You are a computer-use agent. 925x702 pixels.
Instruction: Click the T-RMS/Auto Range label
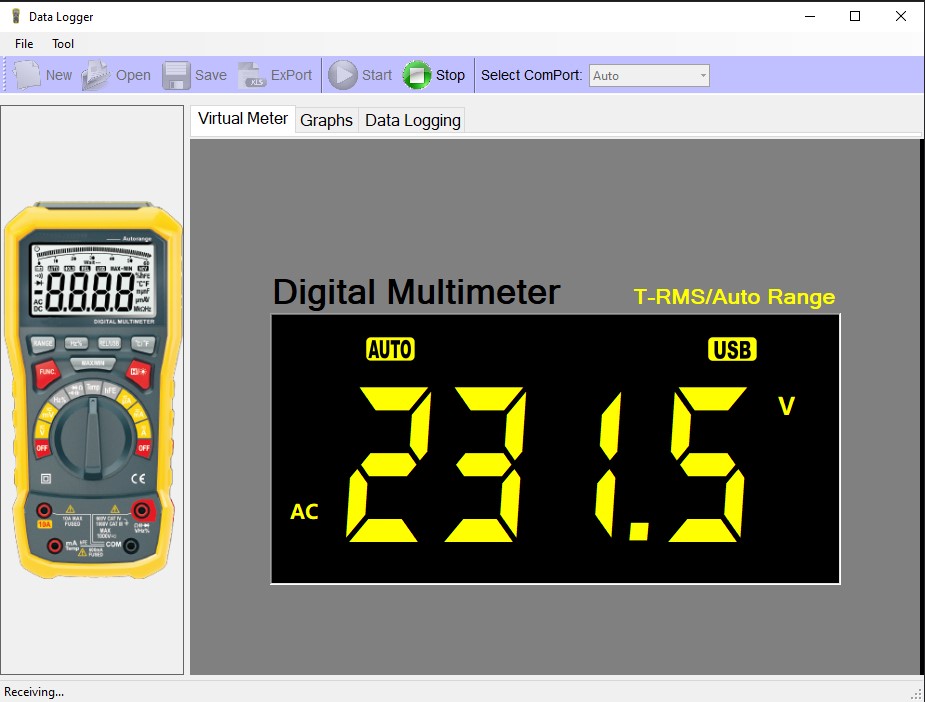tap(734, 297)
